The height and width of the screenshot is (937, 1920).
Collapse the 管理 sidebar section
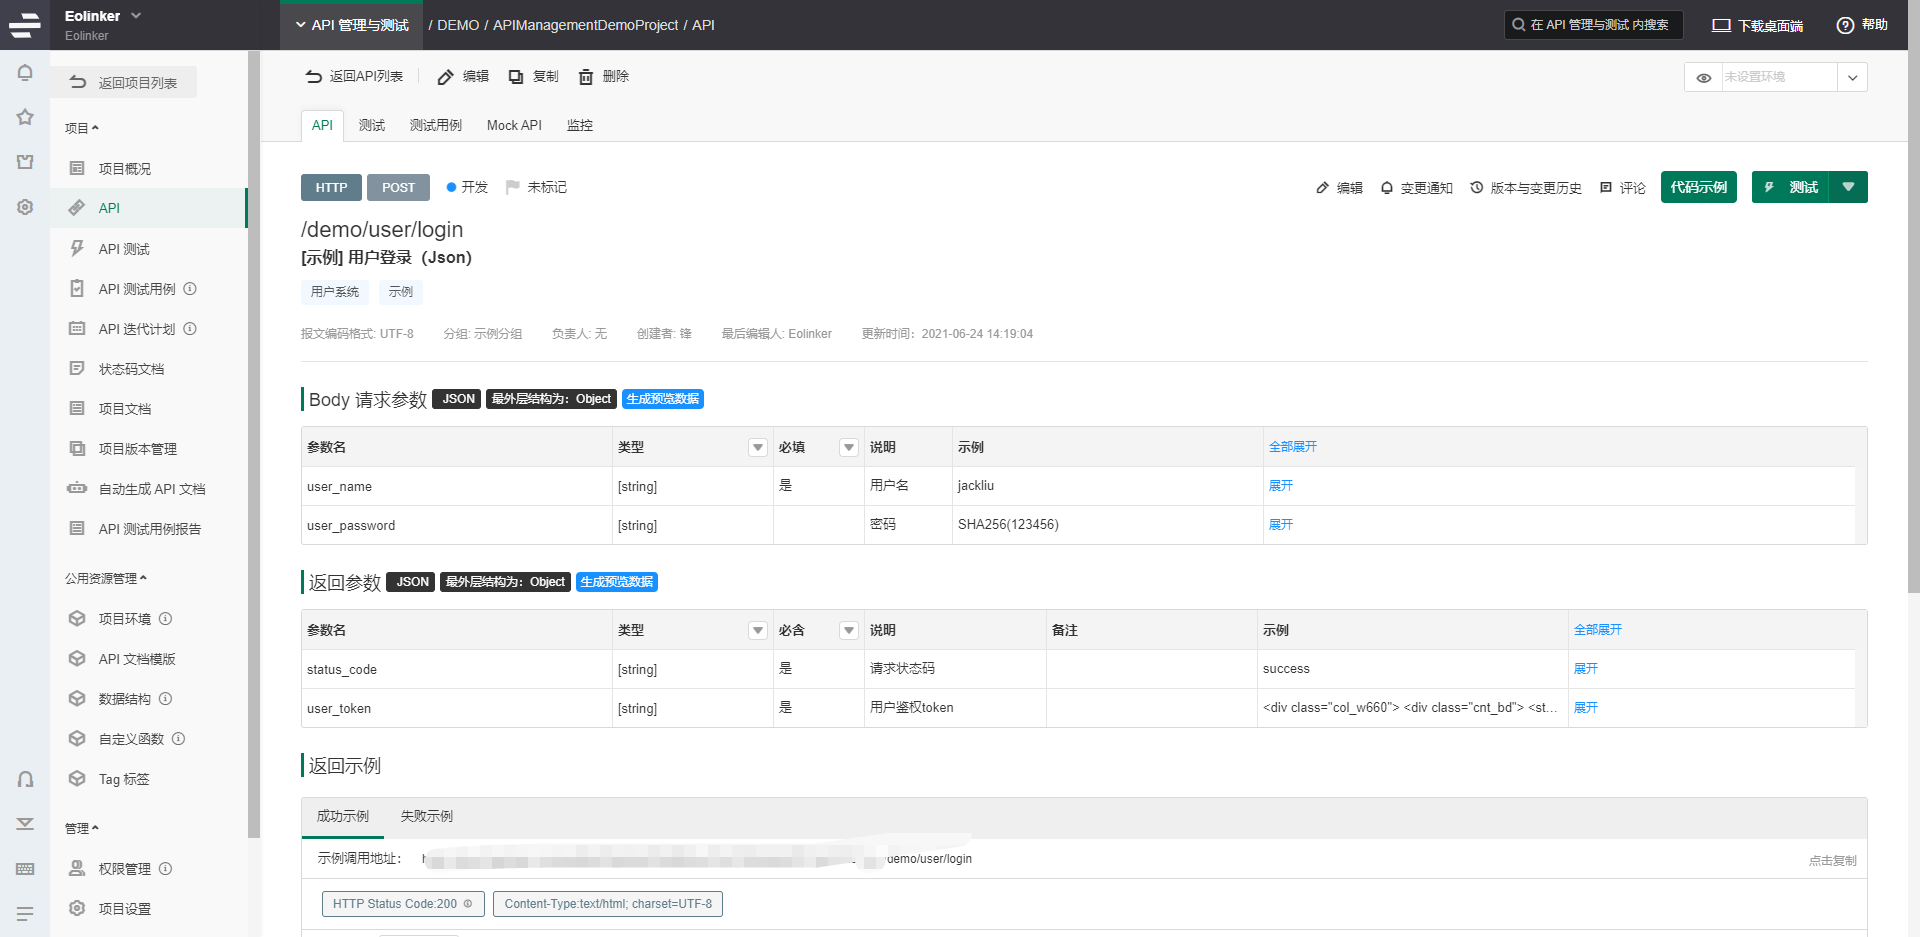click(82, 828)
